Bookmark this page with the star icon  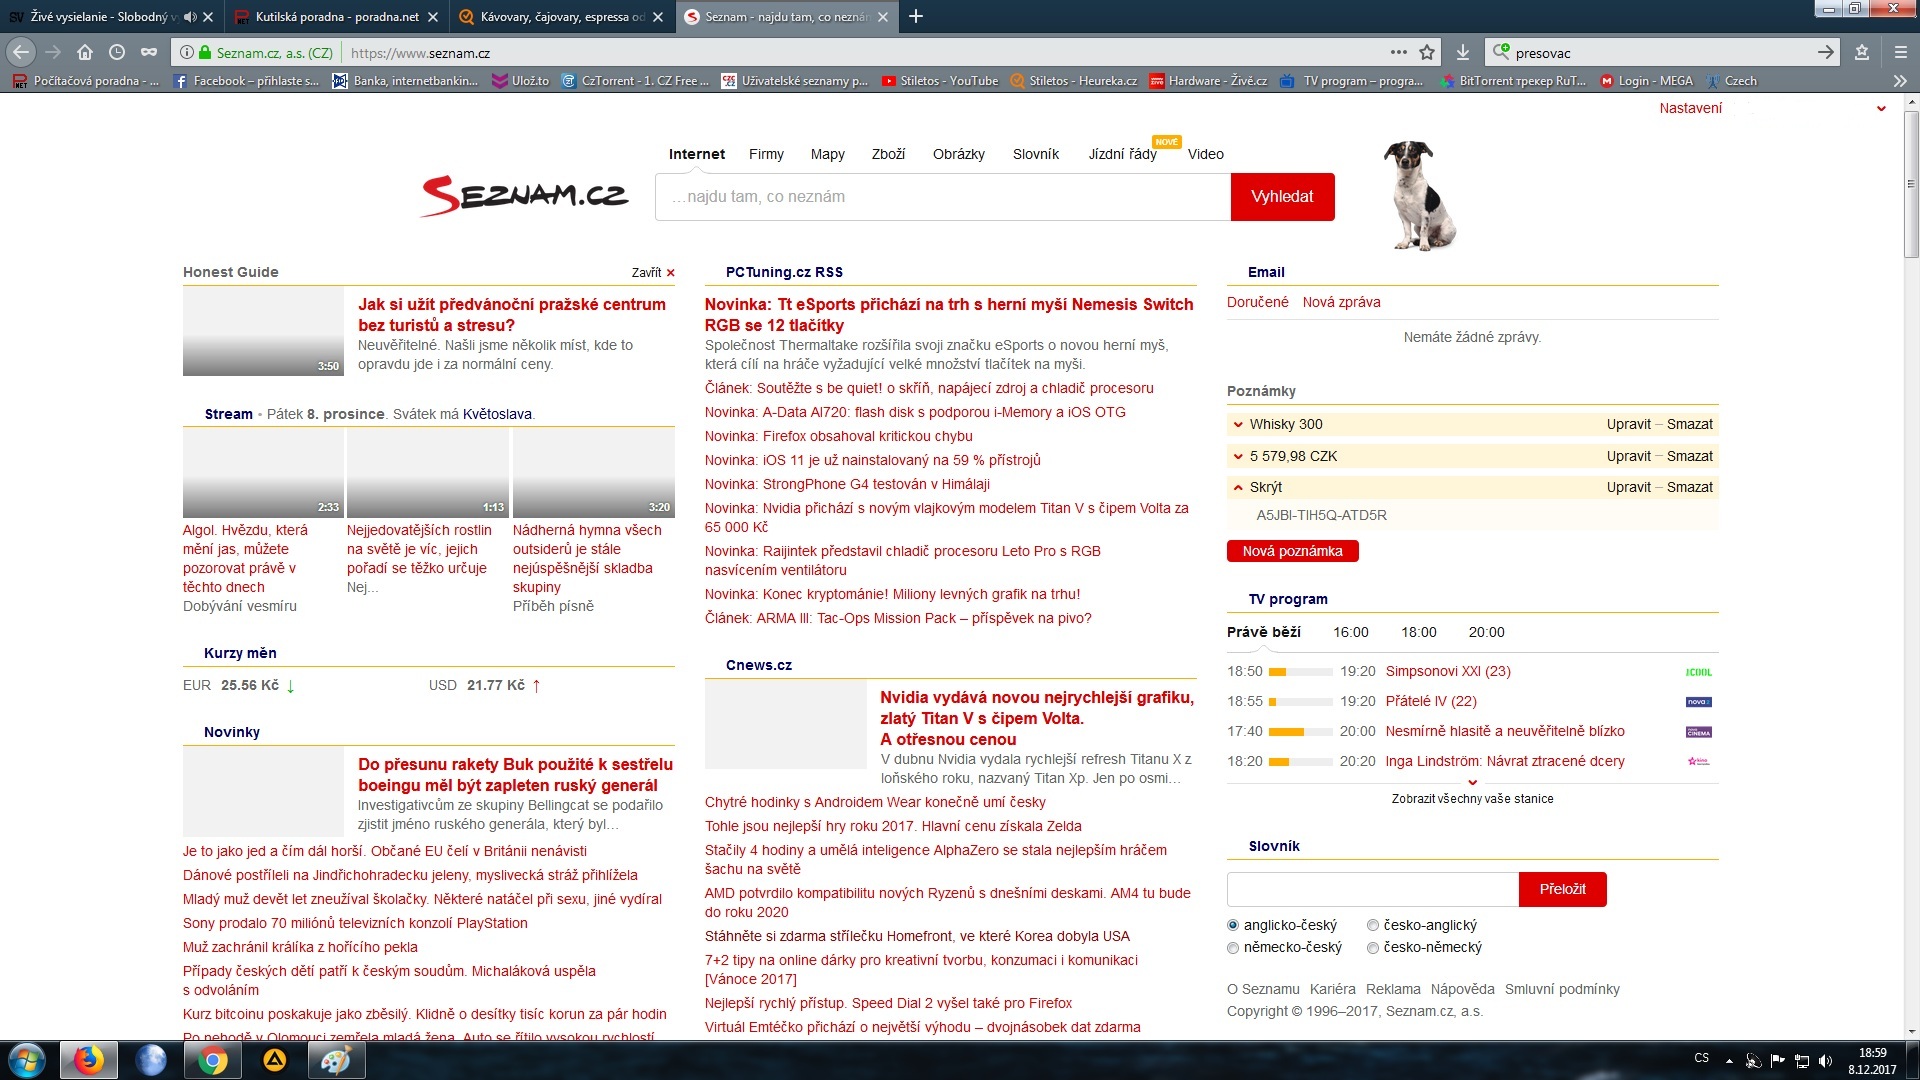tap(1427, 53)
